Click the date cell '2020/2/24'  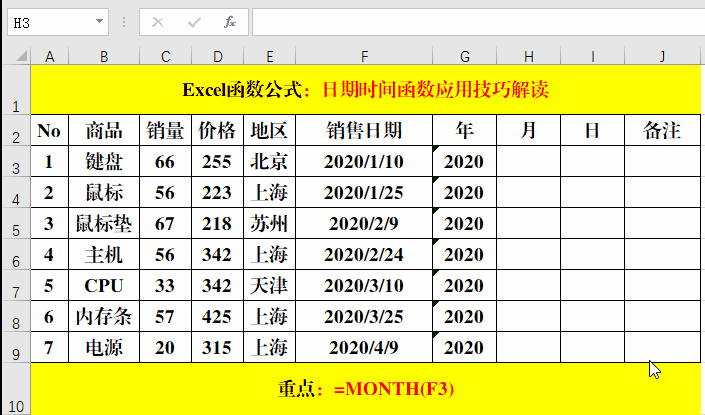coord(364,254)
